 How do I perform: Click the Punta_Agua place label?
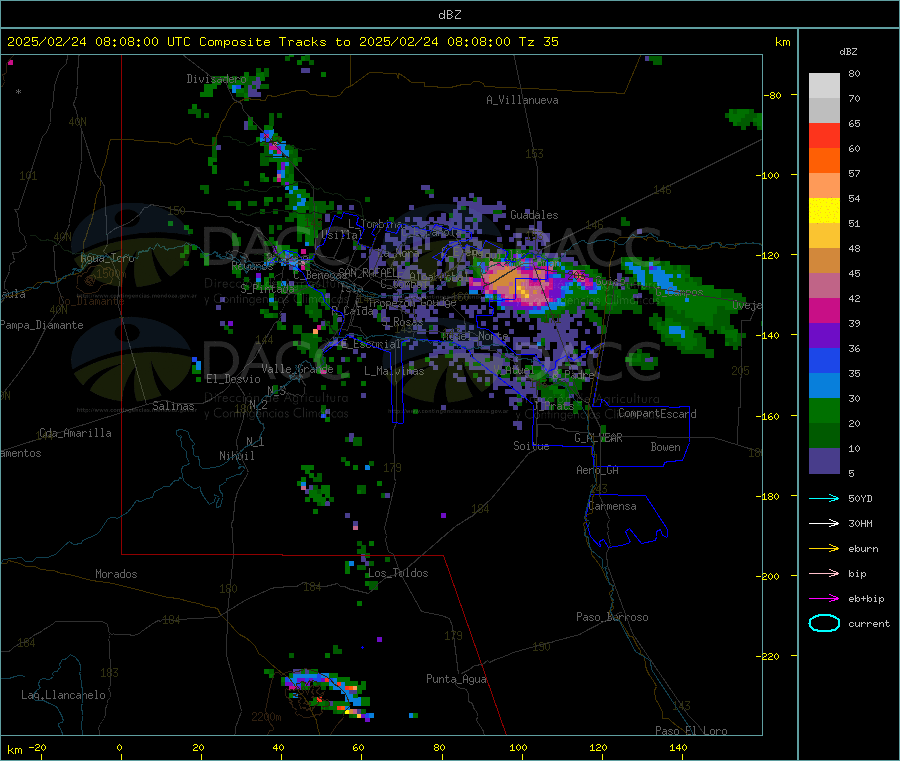tap(456, 679)
